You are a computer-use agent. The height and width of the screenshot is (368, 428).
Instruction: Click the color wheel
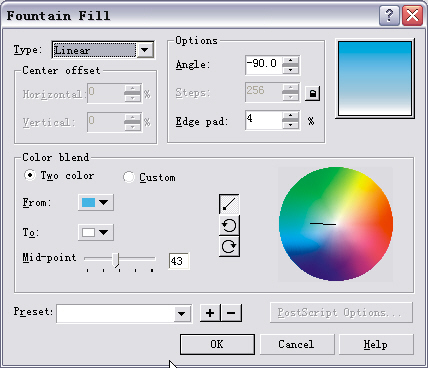tap(336, 224)
